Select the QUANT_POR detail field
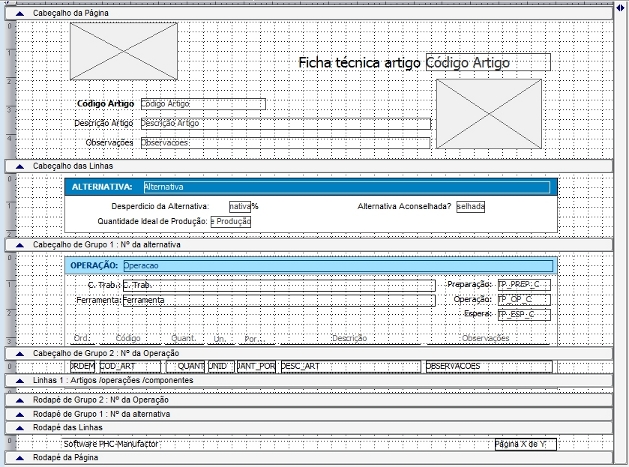 [256, 366]
